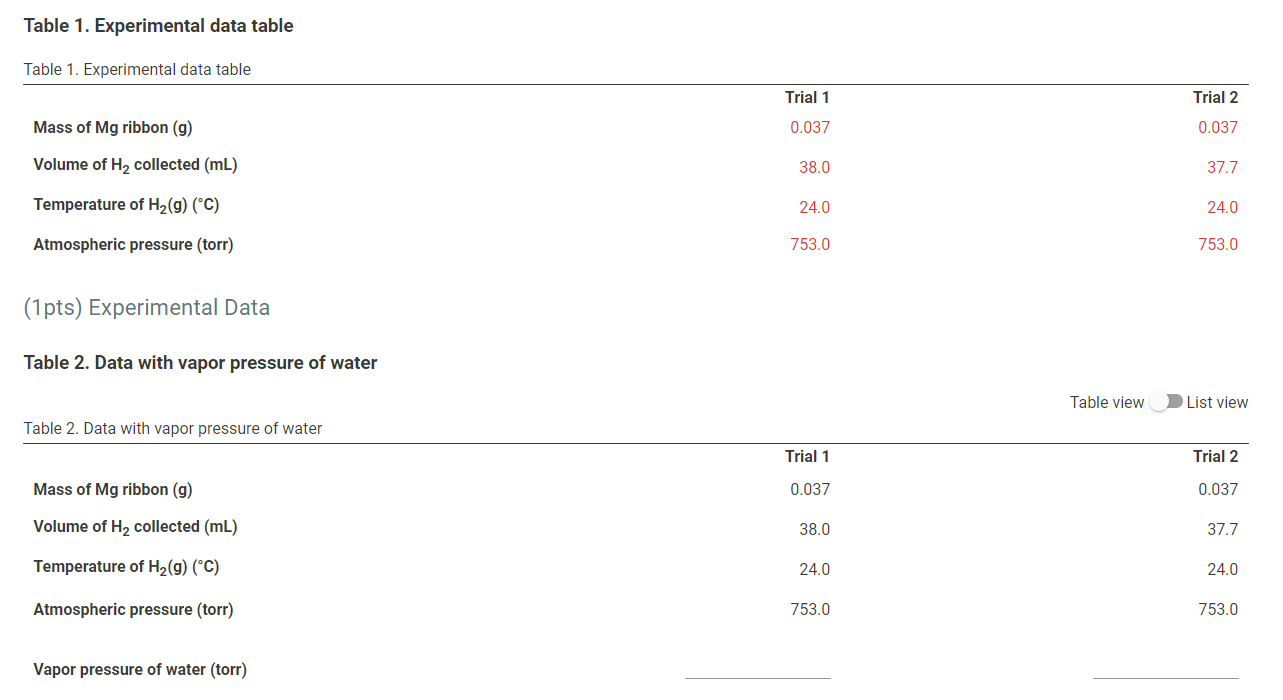Click the Trial 1 column header in Table 1
Screen dimensions: 1283x700
pos(807,97)
